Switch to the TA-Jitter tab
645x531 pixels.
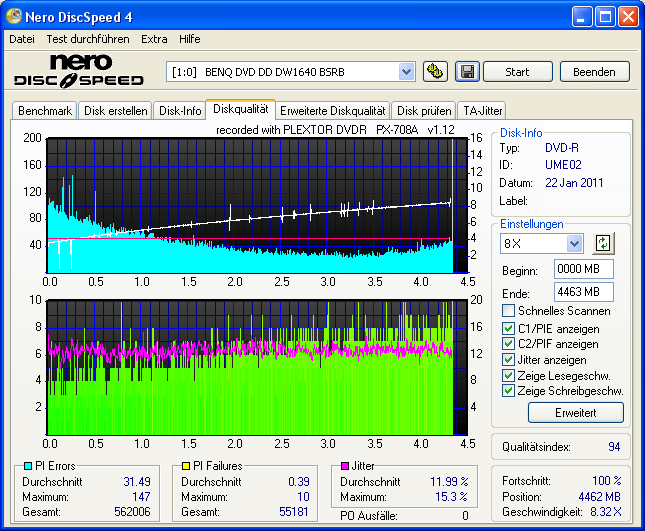coord(483,111)
